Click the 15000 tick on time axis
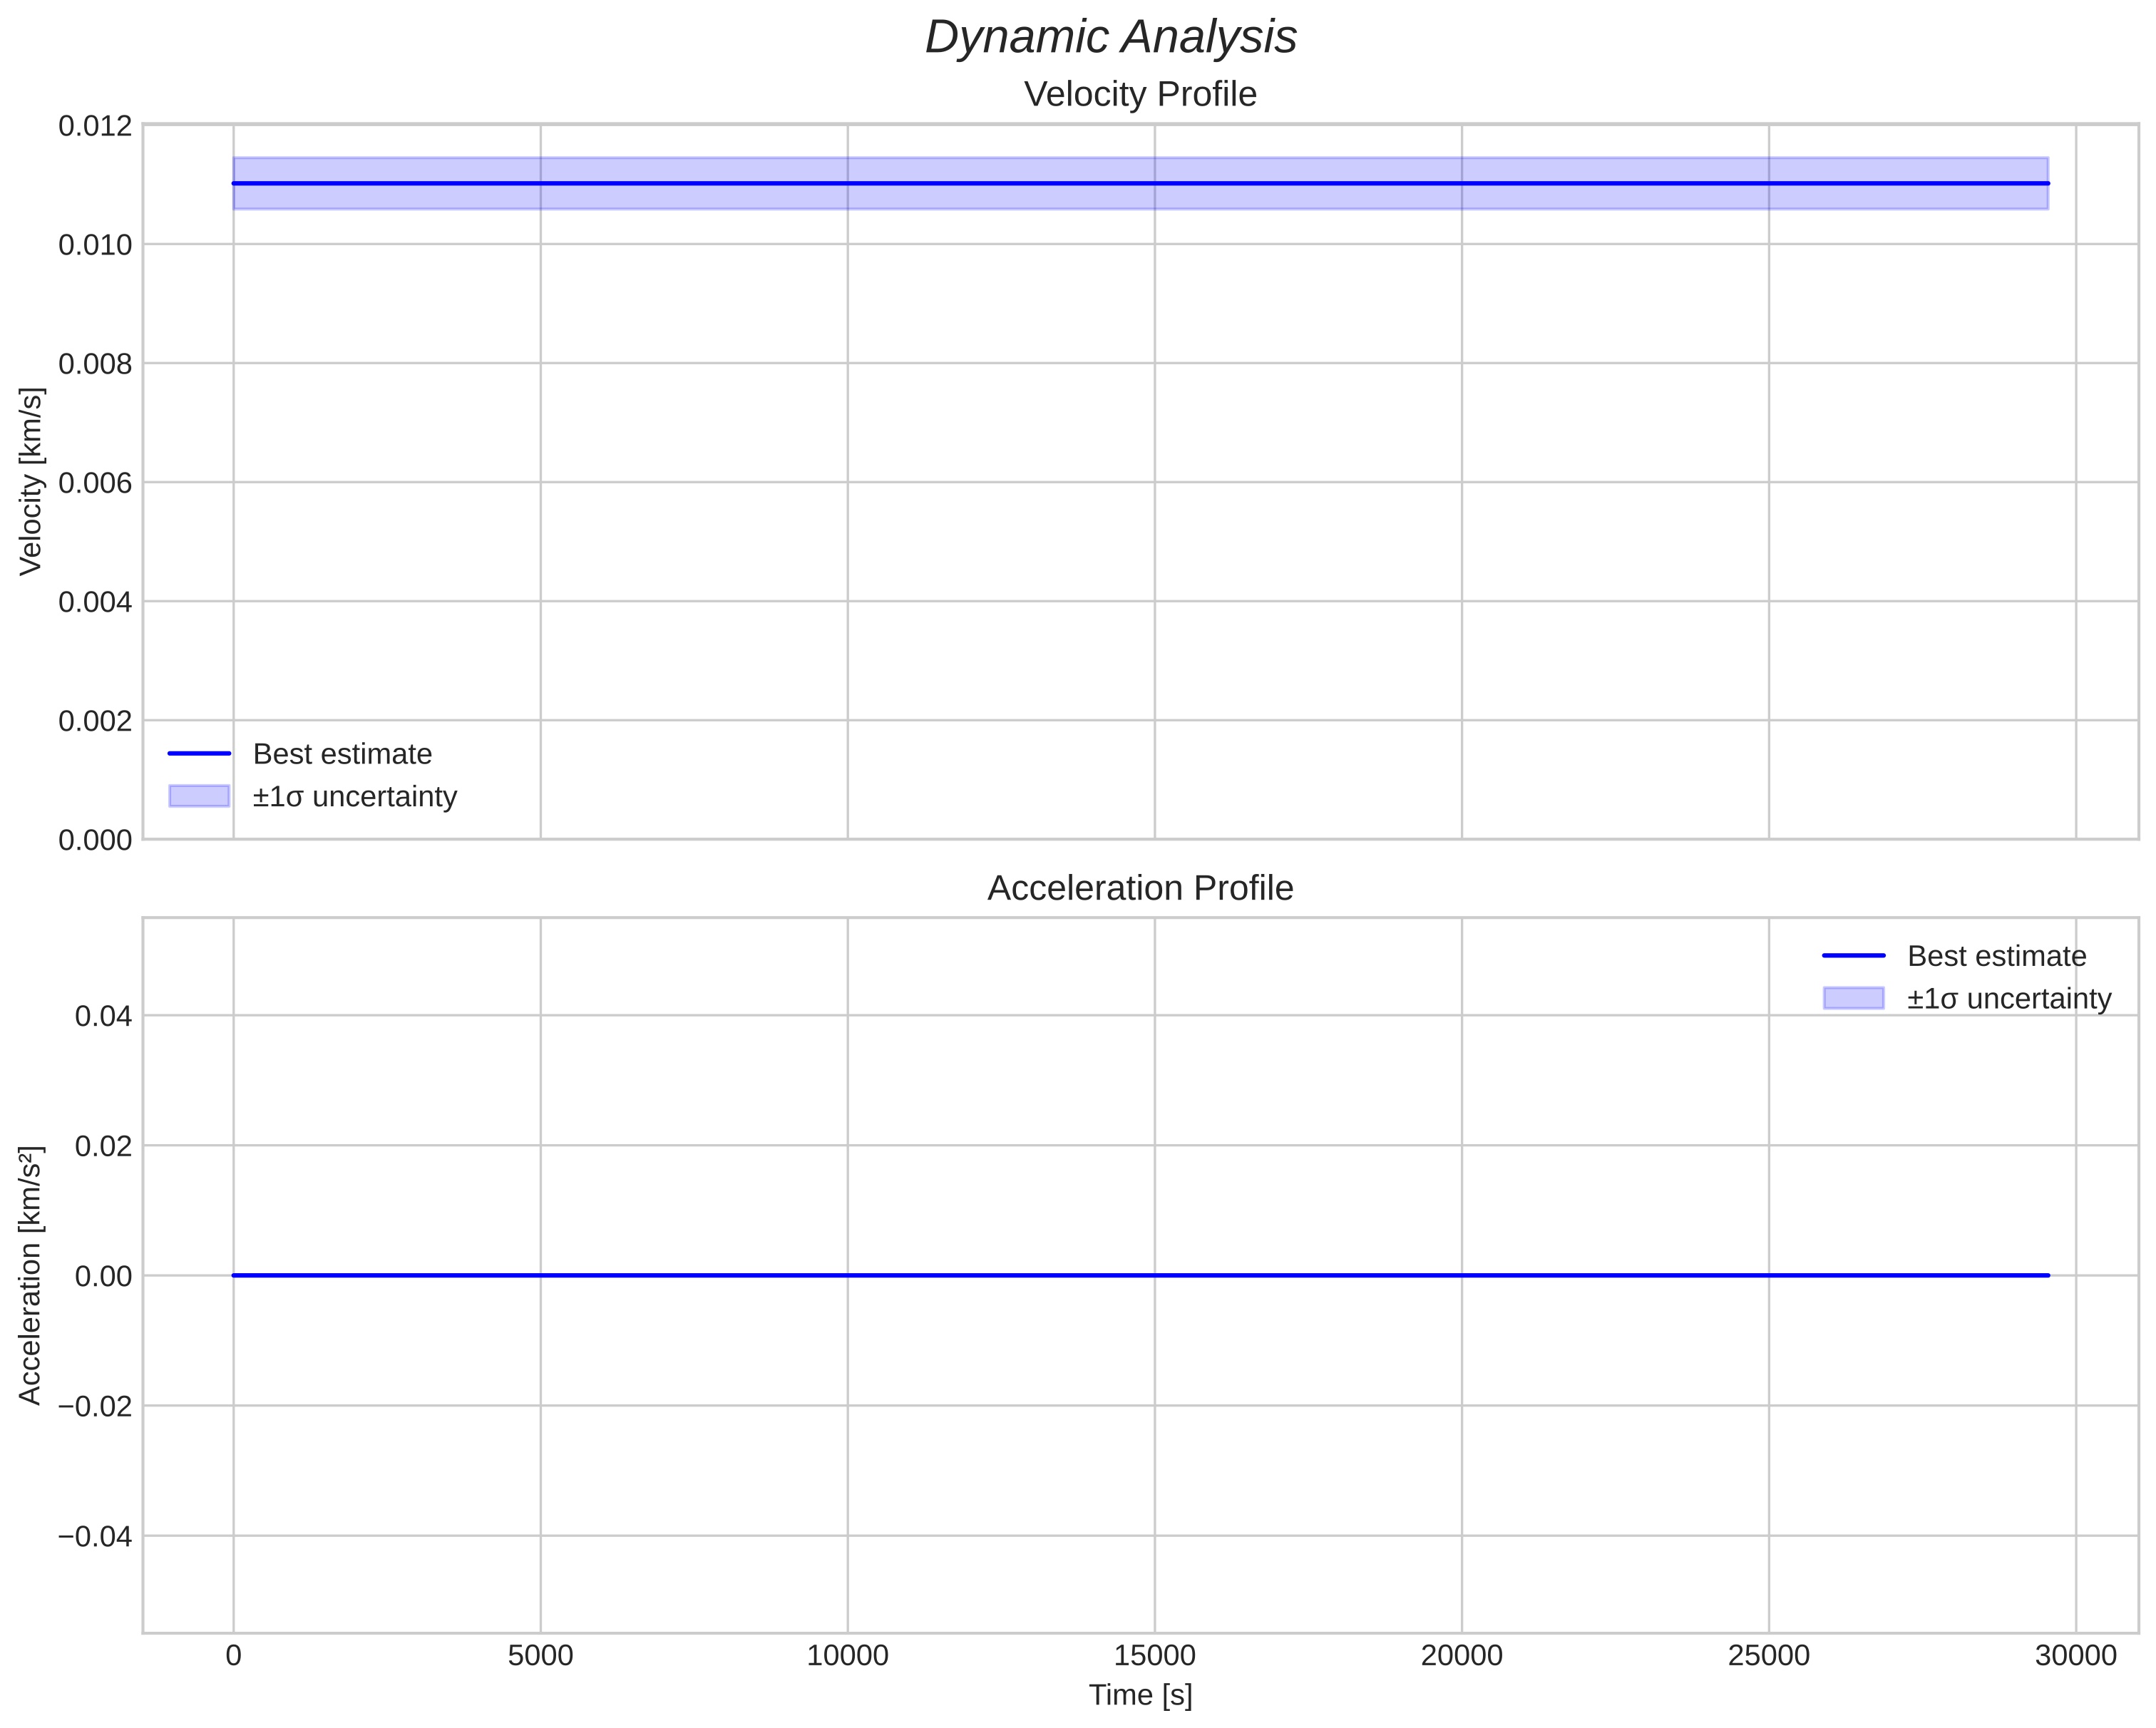2156x1728 pixels. pyautogui.click(x=1154, y=1656)
